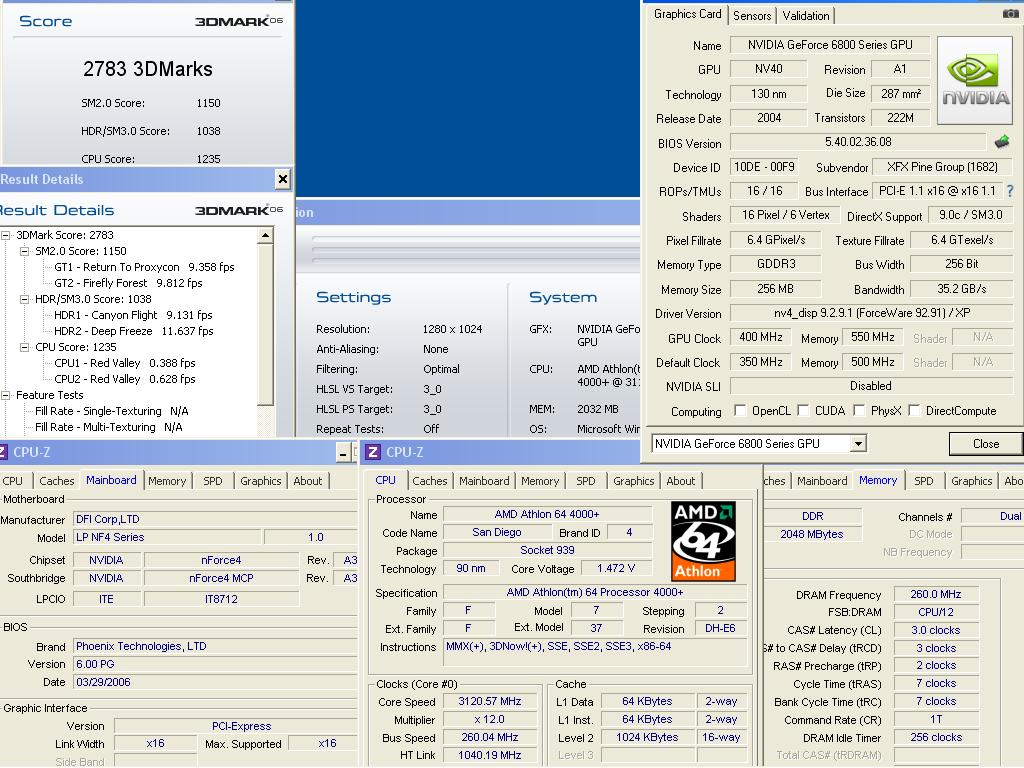Click the NVIDIA logo in GPU-Z
This screenshot has width=1024, height=768.
(x=975, y=80)
